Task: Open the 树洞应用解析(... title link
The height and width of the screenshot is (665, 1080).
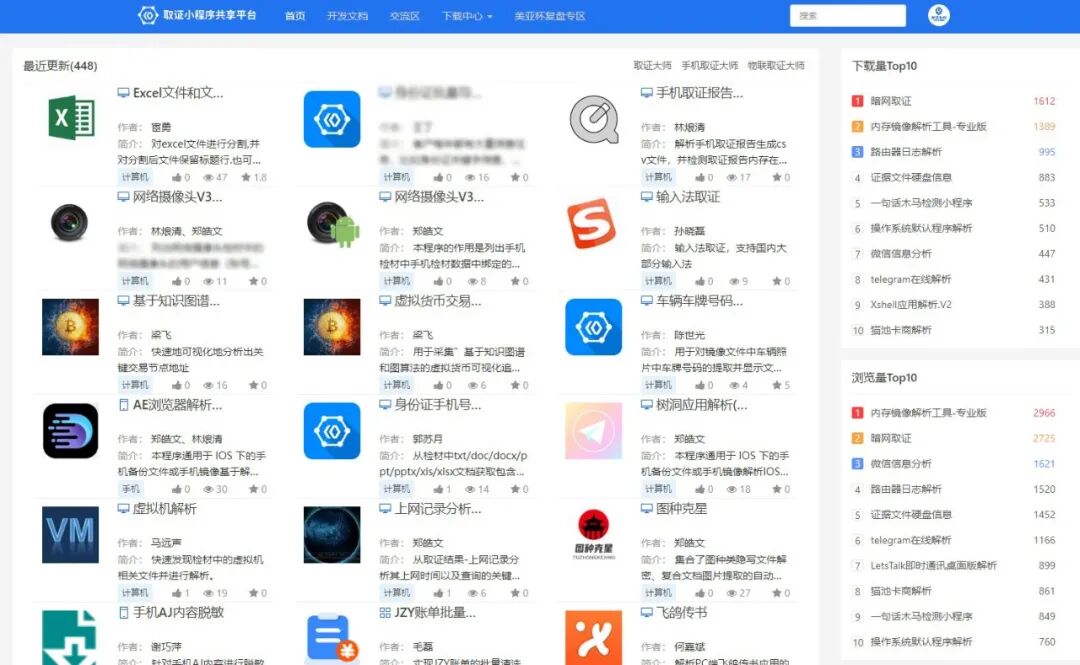Action: [701, 405]
